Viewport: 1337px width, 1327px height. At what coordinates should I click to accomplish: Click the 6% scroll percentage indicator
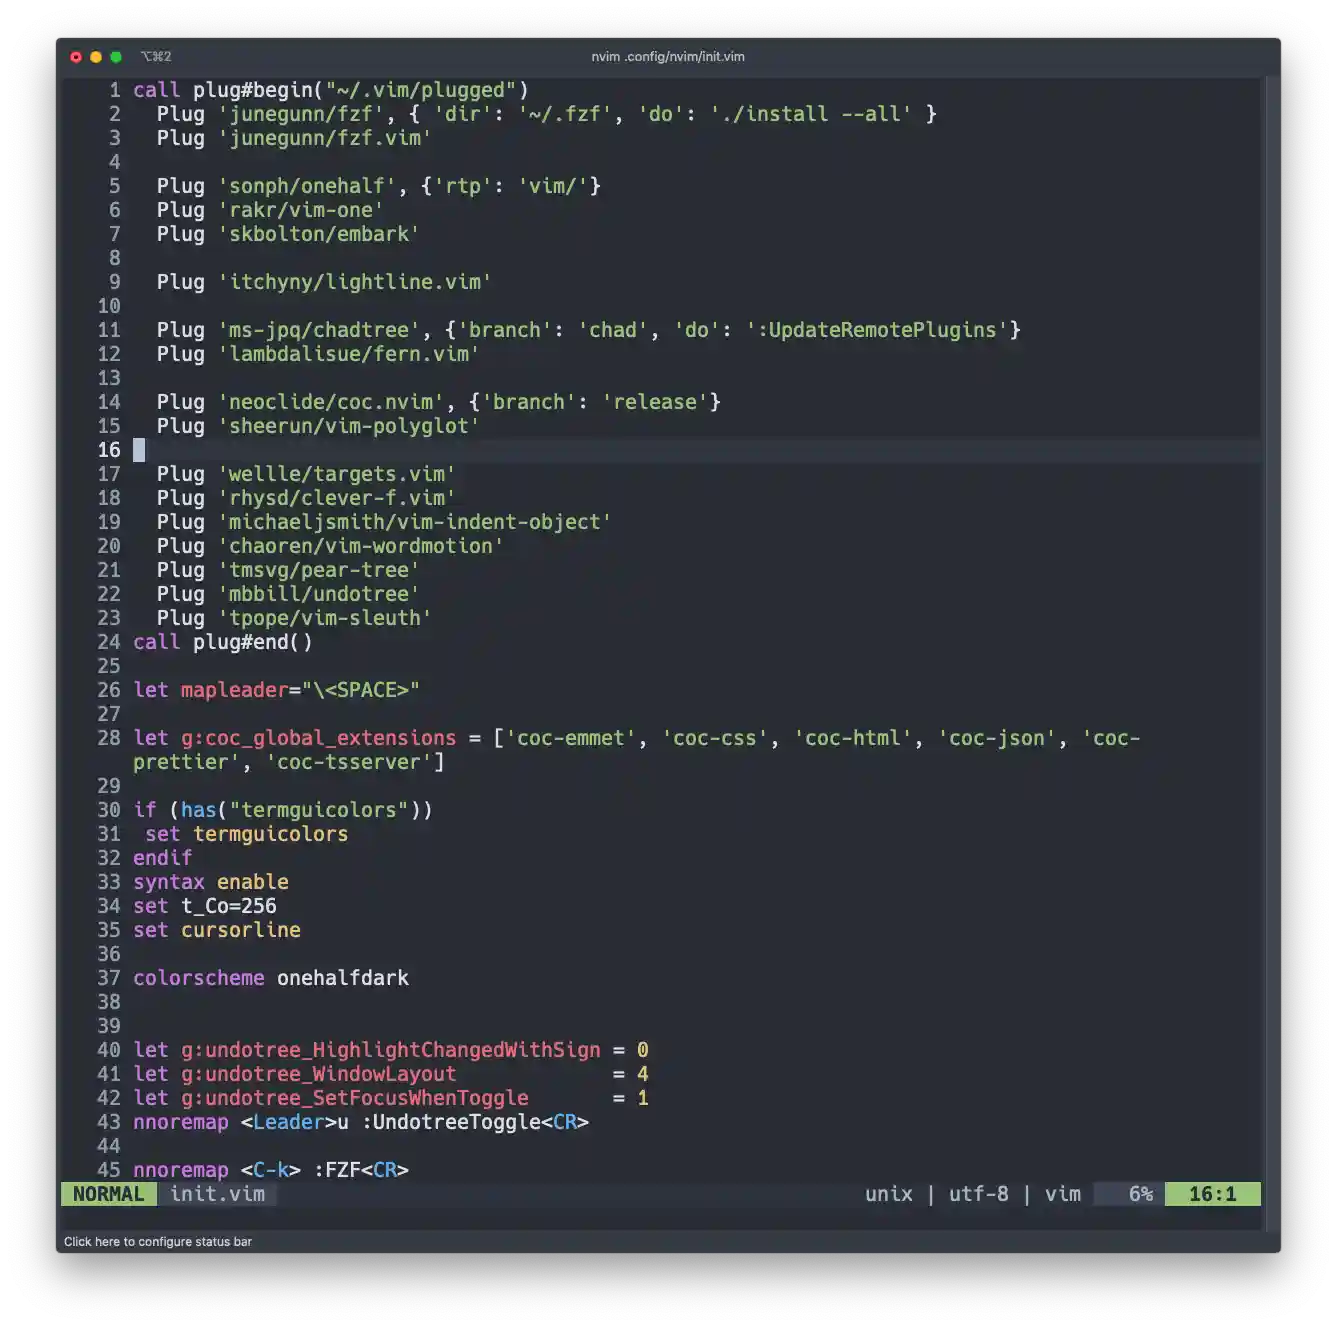[1140, 1194]
